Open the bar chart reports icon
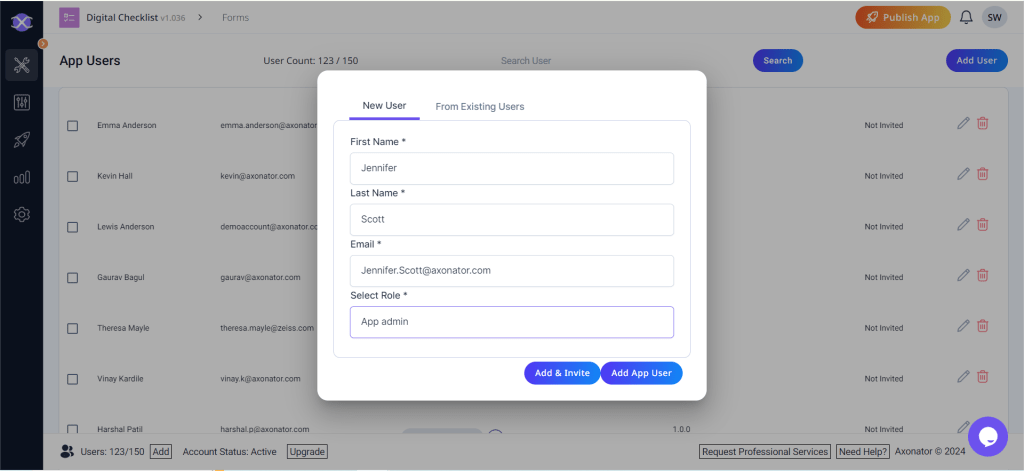Viewport: 1024px width, 471px height. click(x=21, y=177)
